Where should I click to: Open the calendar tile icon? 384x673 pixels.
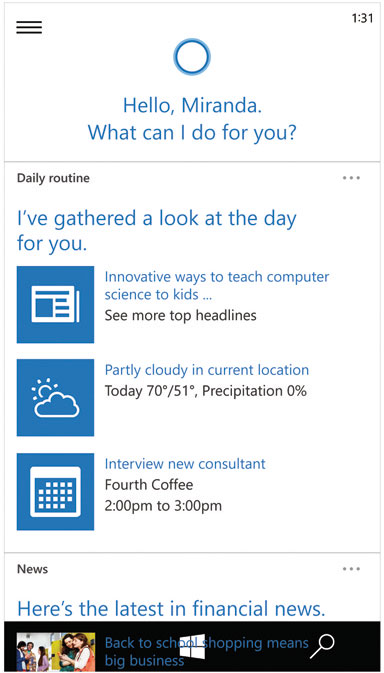click(55, 491)
